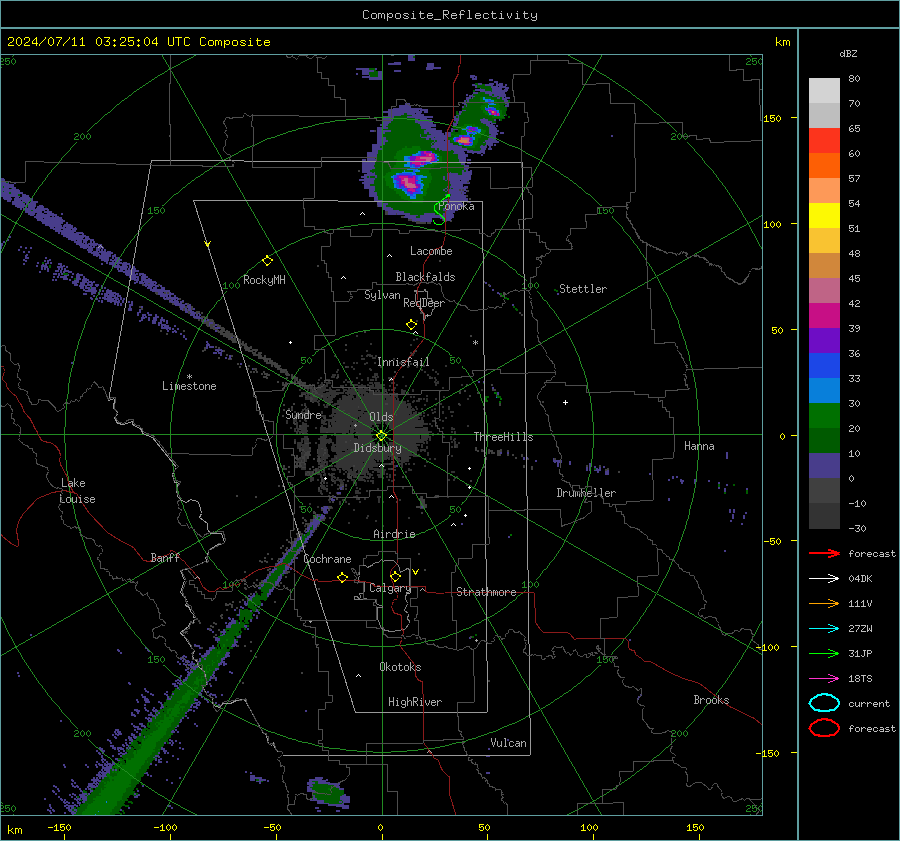The height and width of the screenshot is (841, 900).
Task: Click the Innisfail town label
Action: [x=403, y=362]
